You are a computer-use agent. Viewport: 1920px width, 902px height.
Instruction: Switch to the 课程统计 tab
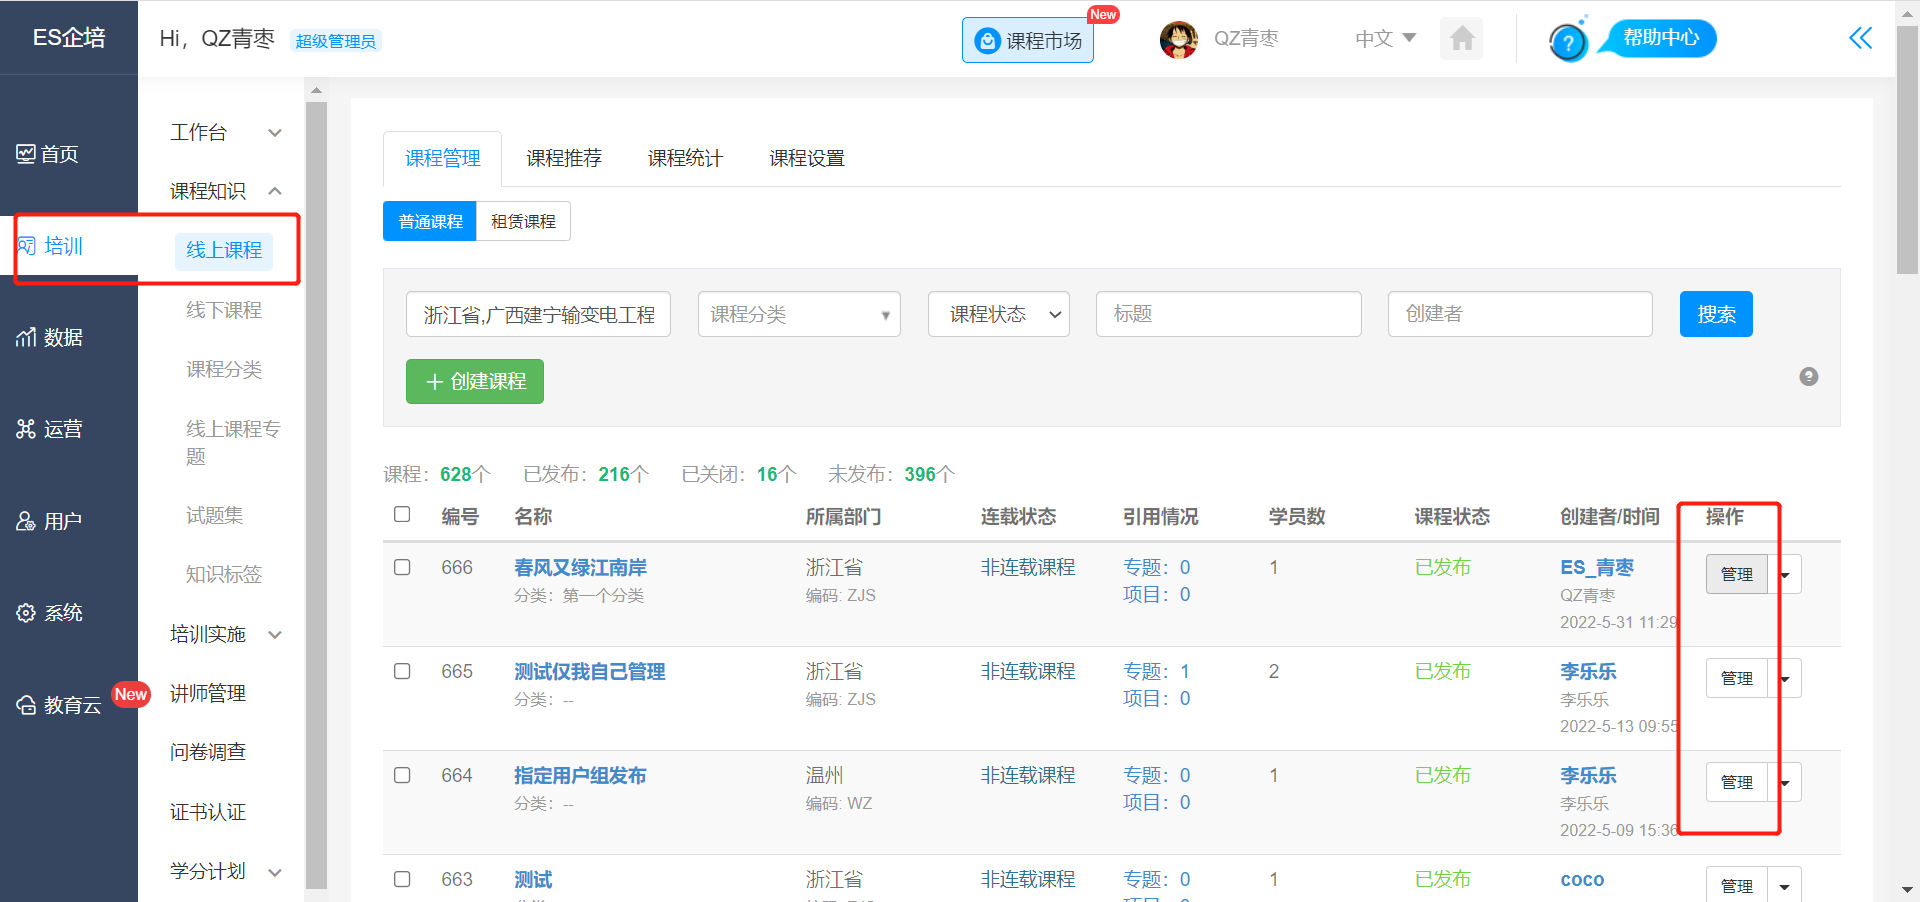pyautogui.click(x=685, y=159)
